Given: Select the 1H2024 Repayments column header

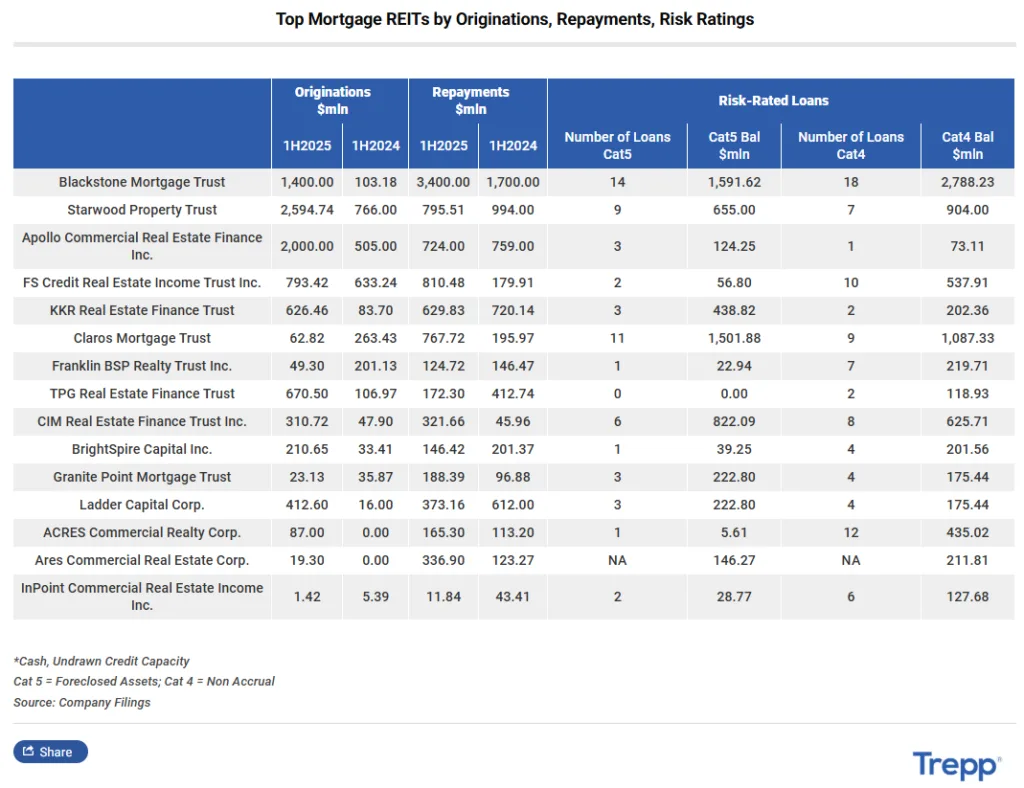Looking at the screenshot, I should pyautogui.click(x=512, y=145).
